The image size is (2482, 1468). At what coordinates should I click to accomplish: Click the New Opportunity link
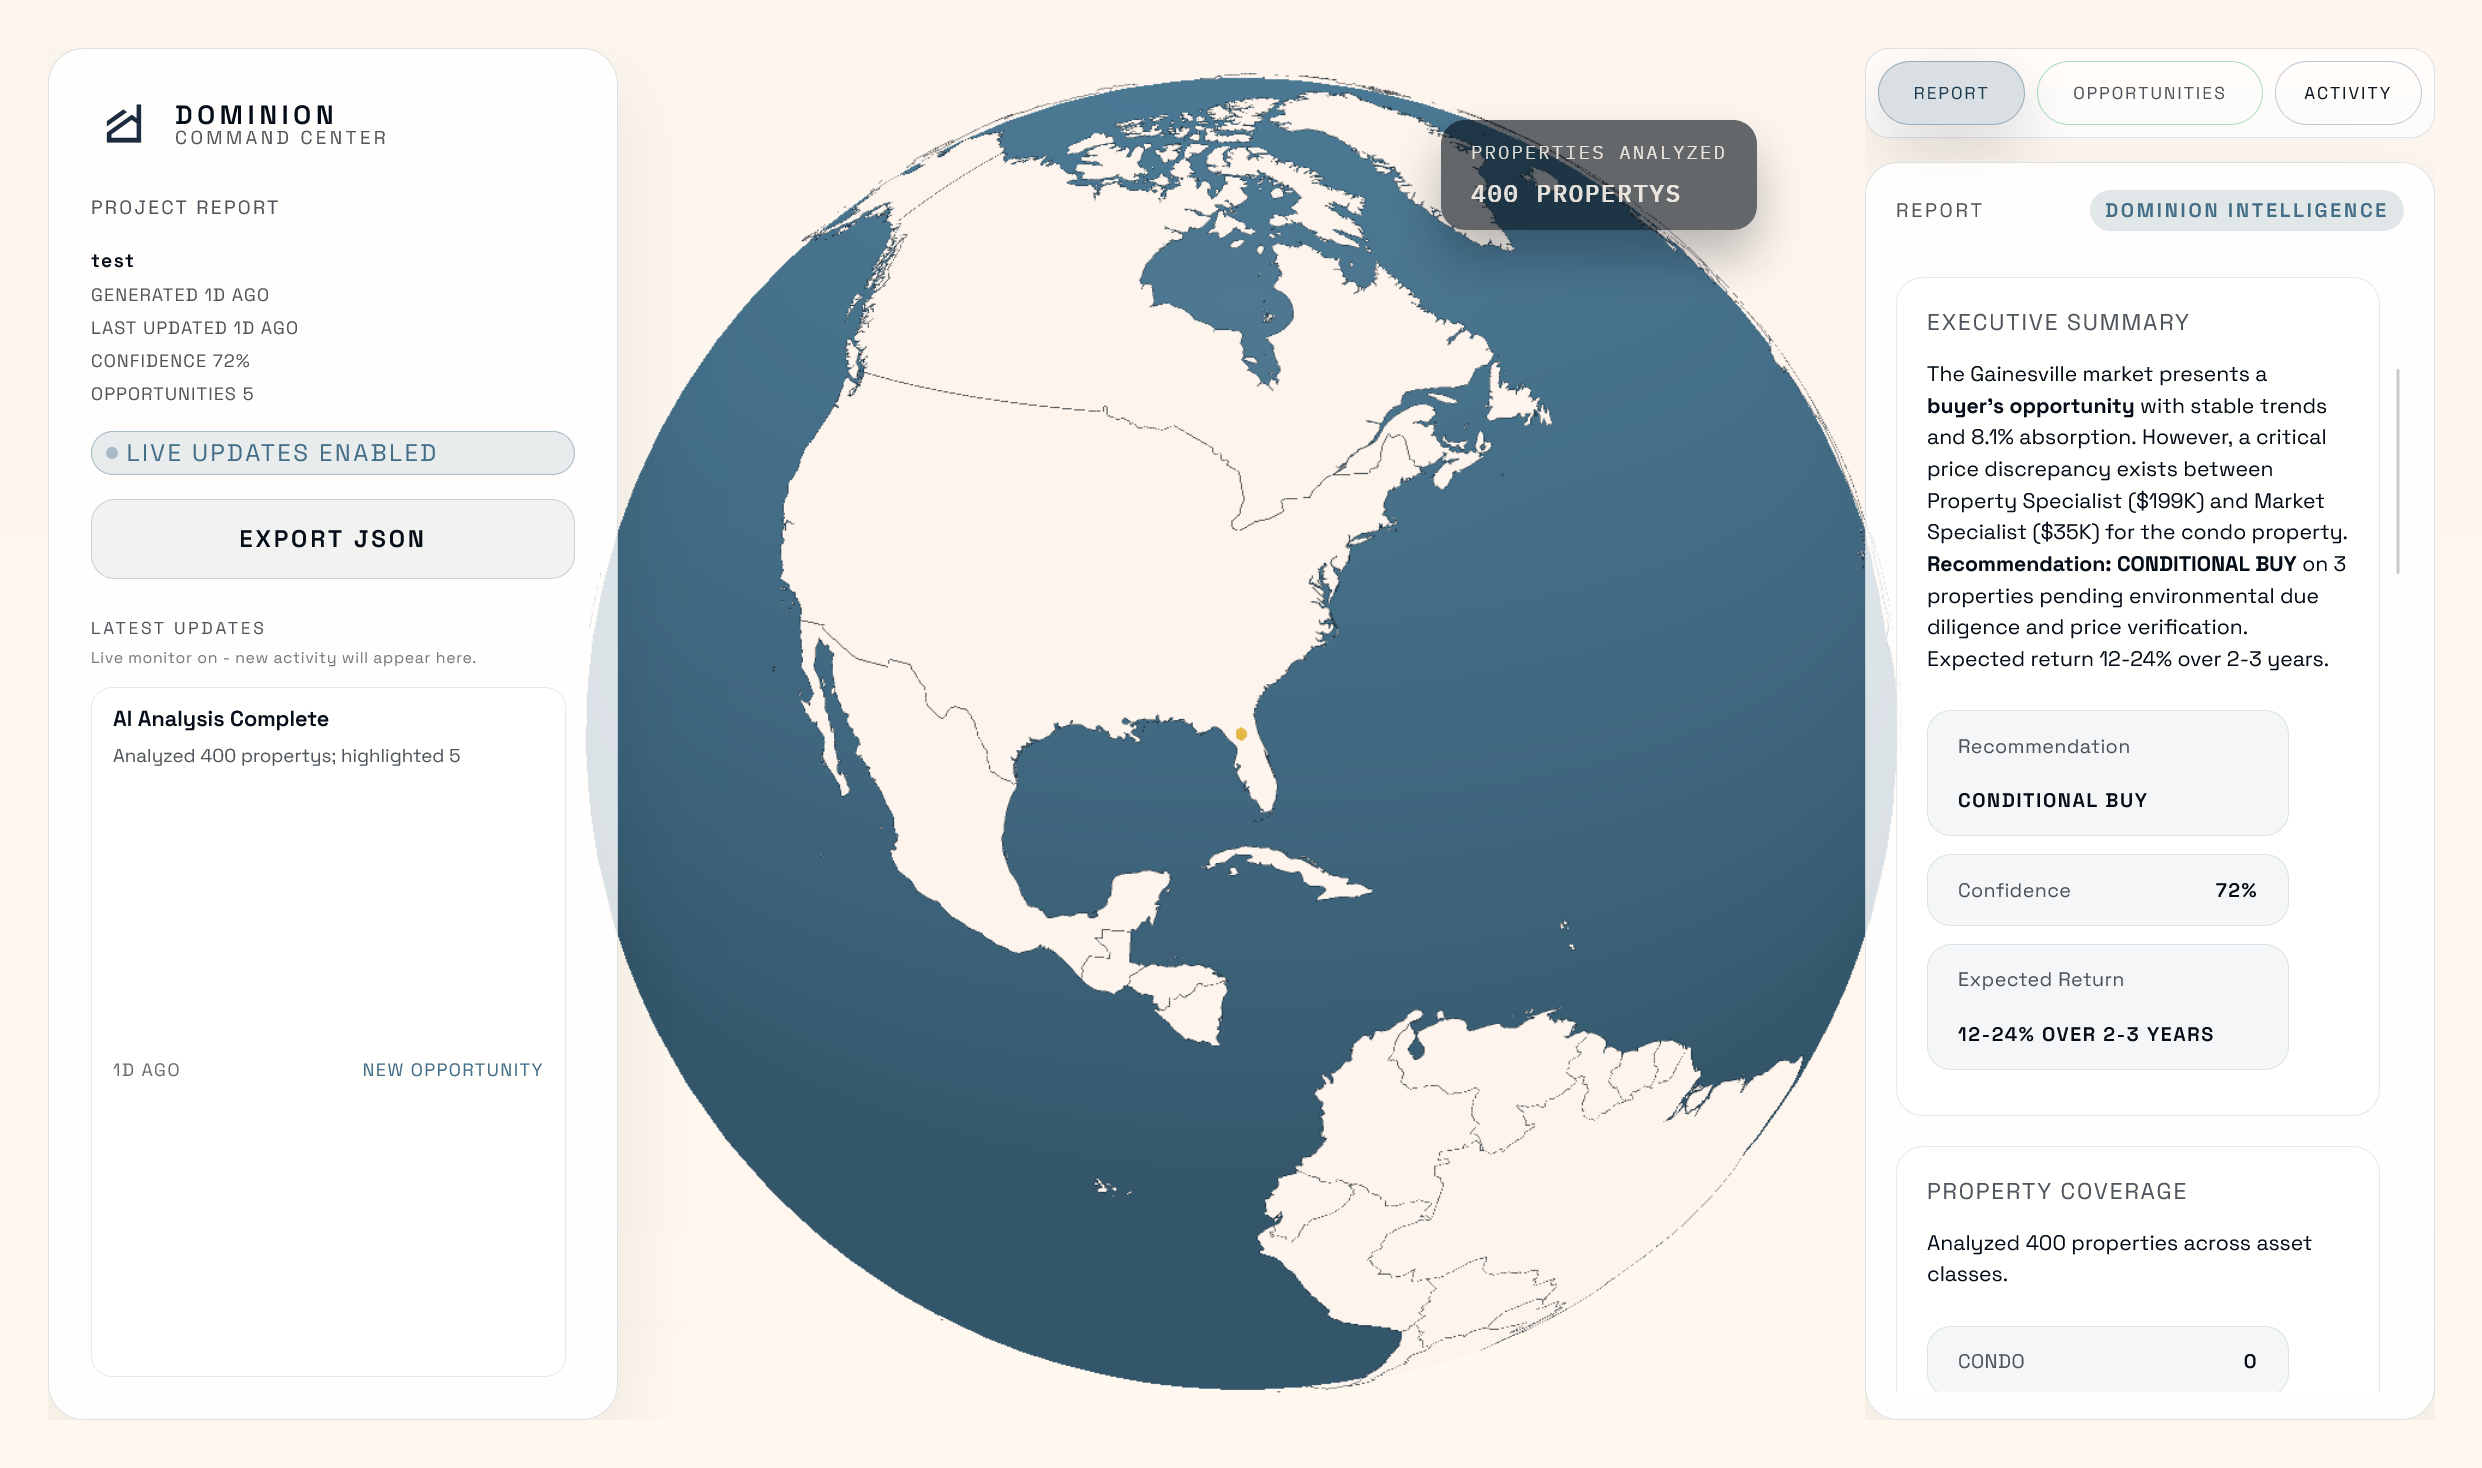pyautogui.click(x=452, y=1070)
